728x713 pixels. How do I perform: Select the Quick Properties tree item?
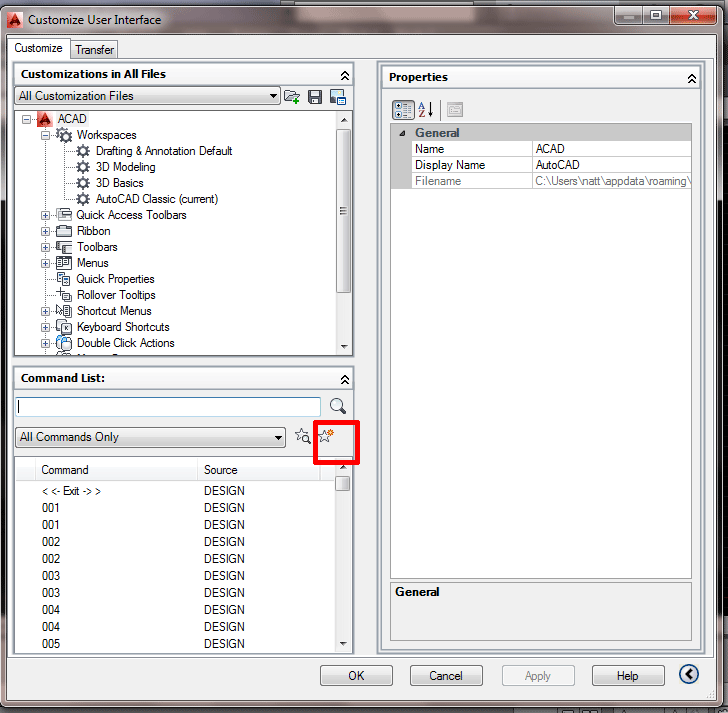pyautogui.click(x=115, y=279)
